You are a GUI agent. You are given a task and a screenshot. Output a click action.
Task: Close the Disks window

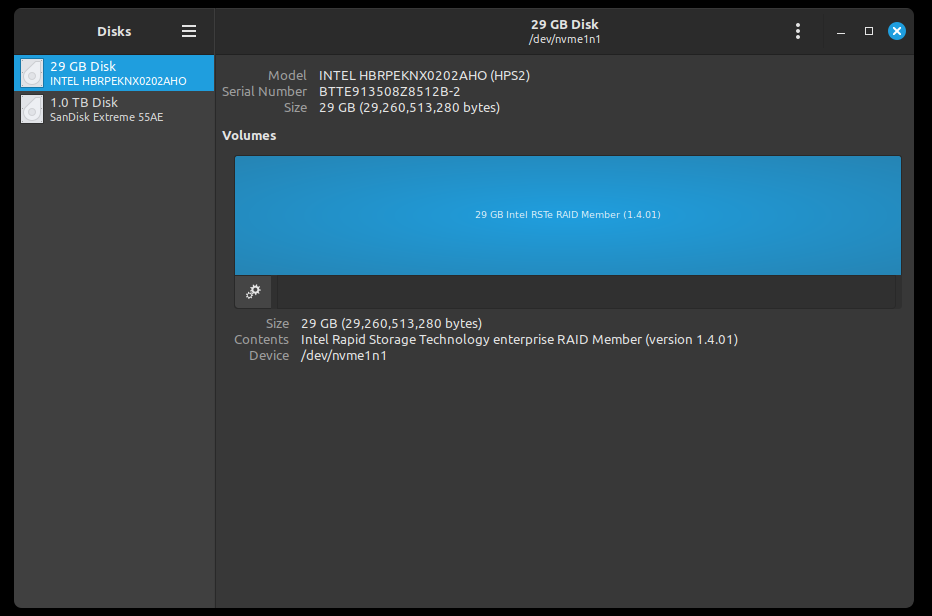tap(896, 31)
